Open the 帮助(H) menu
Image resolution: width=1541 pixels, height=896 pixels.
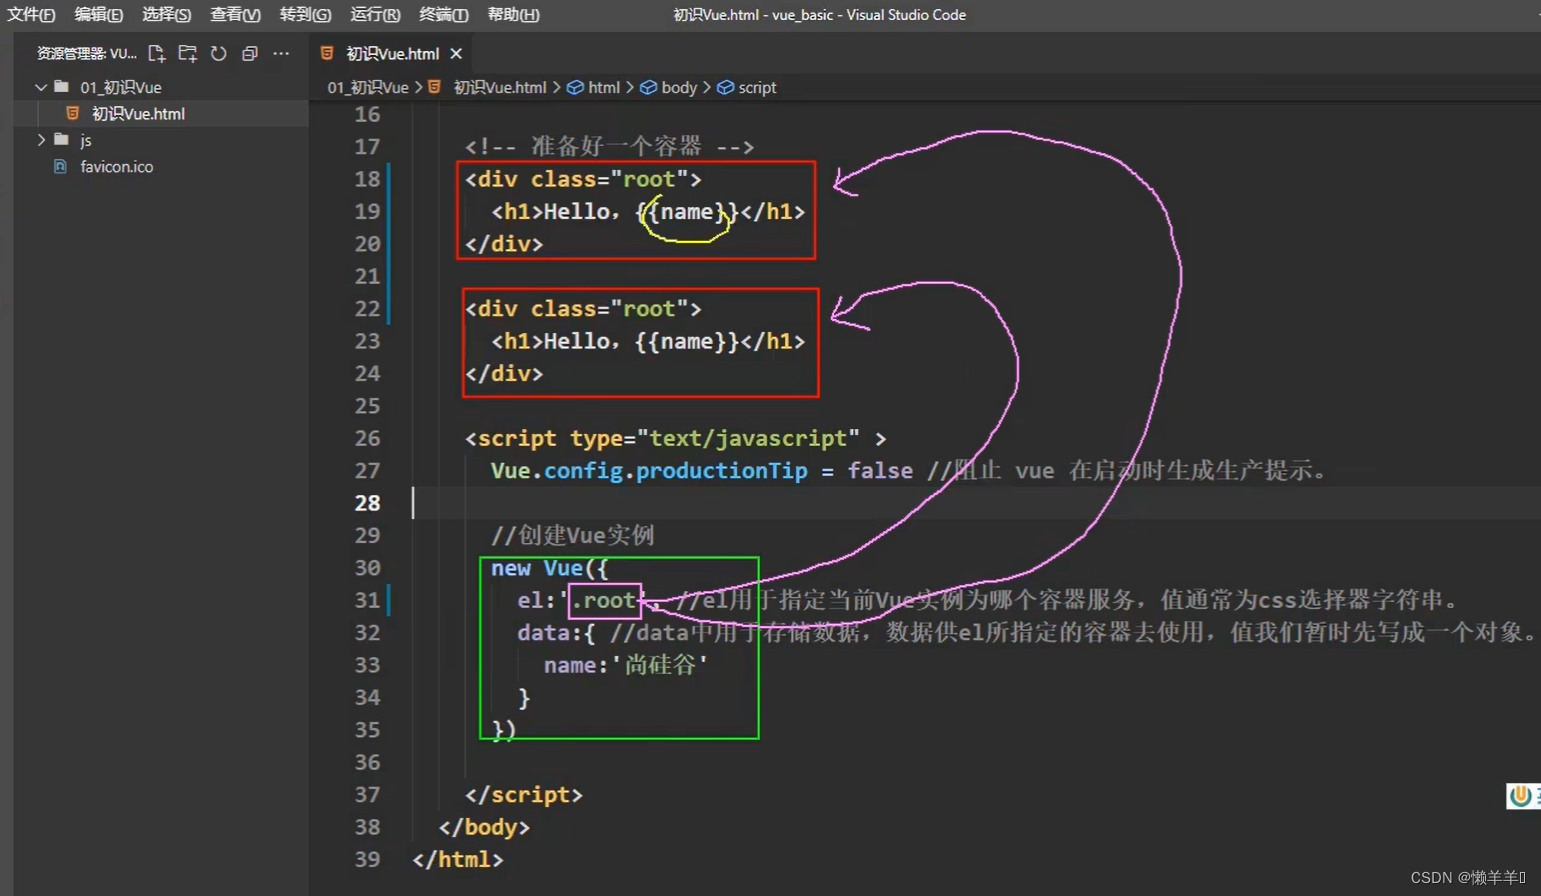(x=513, y=15)
